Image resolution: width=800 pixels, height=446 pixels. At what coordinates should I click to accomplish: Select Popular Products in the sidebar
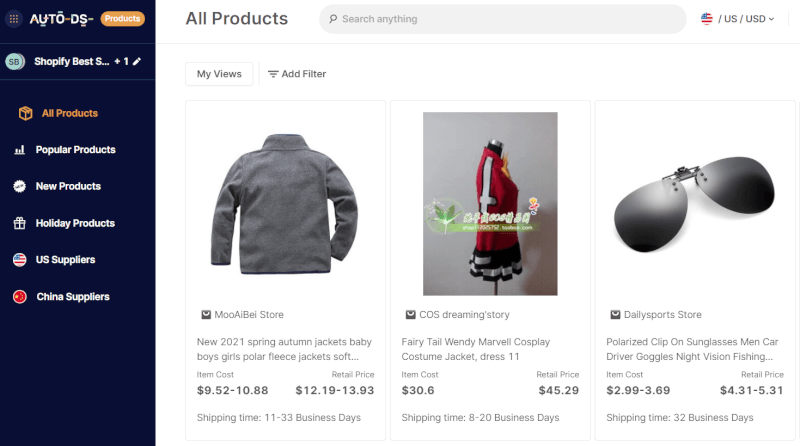75,150
